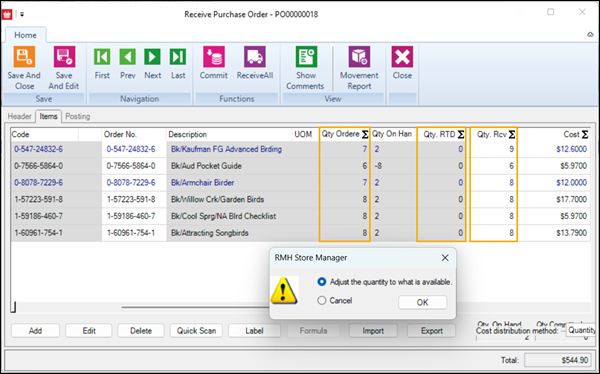Click the $13.7900 cost cell
600x374 pixels.
571,233
